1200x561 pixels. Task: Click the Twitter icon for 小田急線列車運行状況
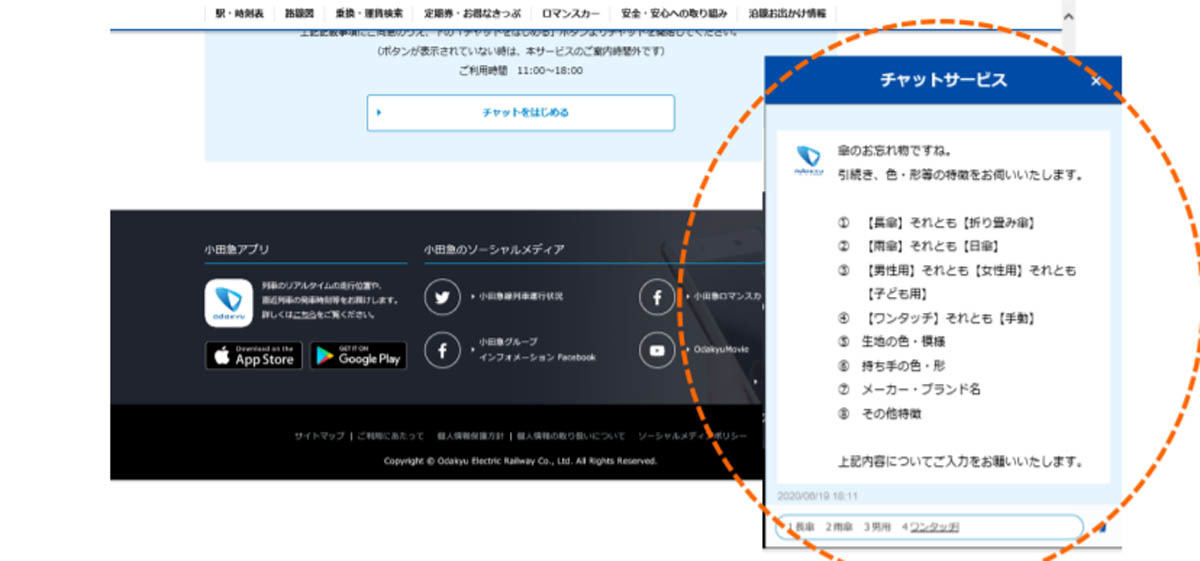click(442, 297)
